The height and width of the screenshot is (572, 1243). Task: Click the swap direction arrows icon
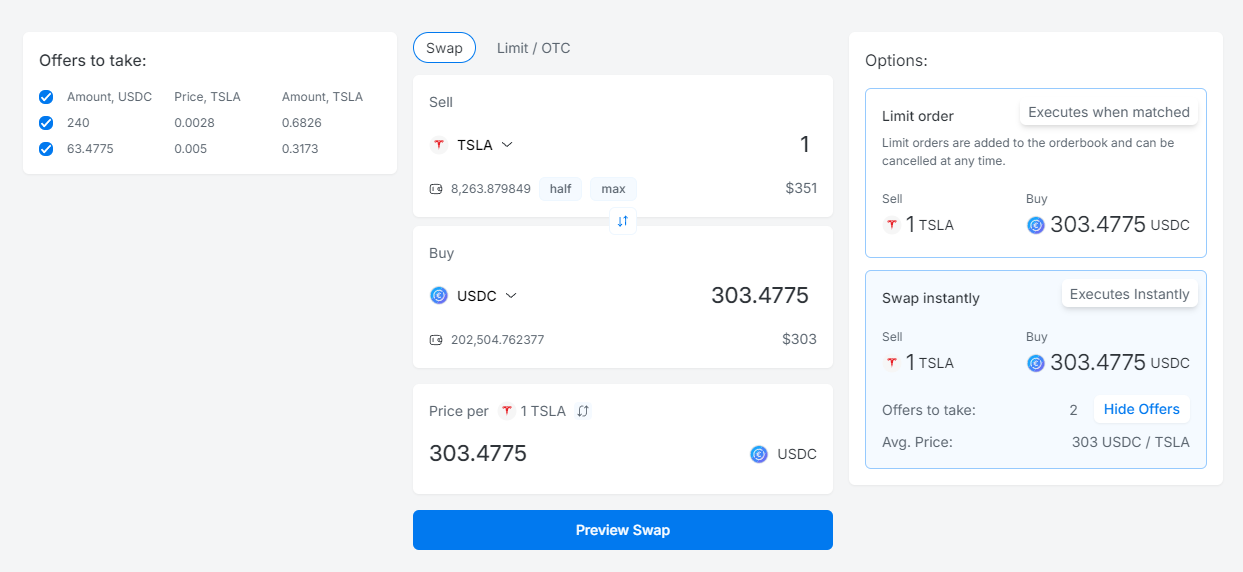point(622,221)
